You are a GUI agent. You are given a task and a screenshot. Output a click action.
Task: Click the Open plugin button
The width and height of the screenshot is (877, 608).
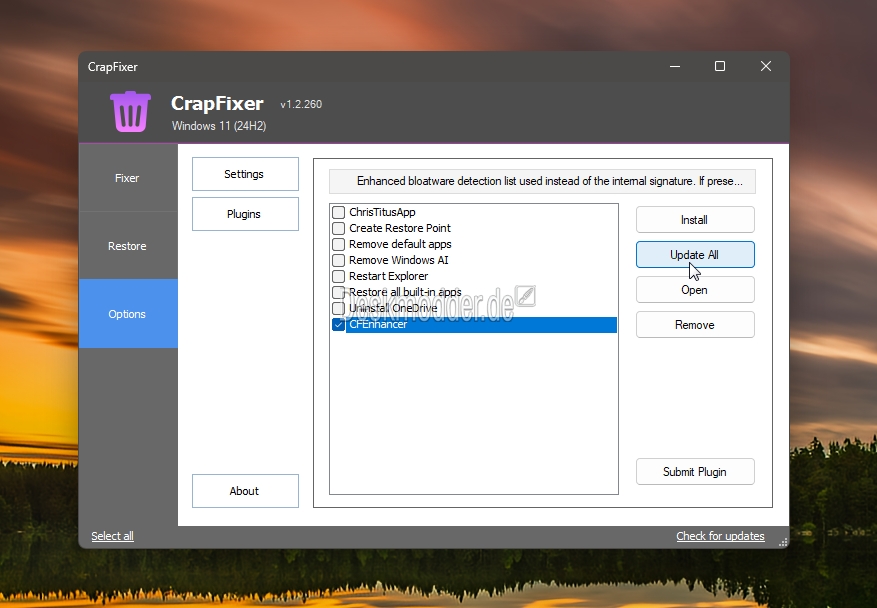coord(695,290)
